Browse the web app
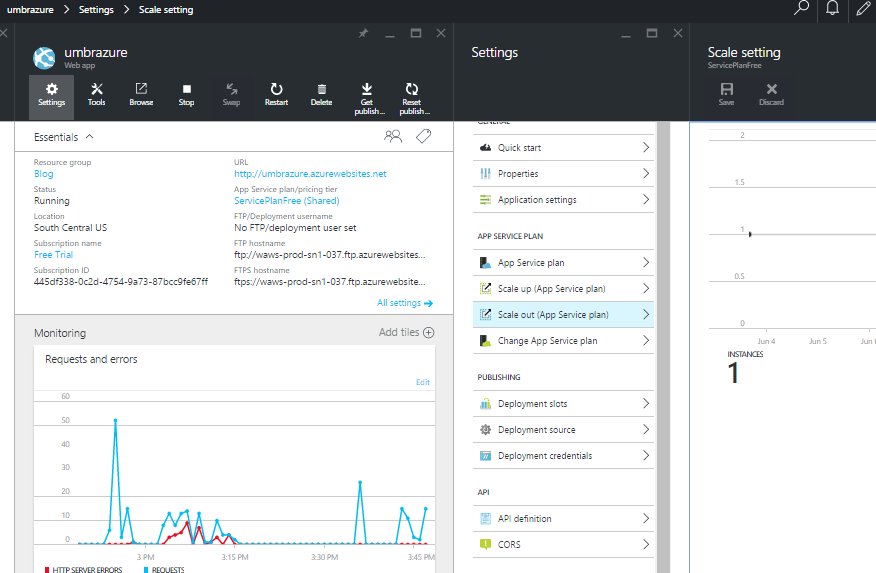Screen dimensions: 876x573 [141, 96]
